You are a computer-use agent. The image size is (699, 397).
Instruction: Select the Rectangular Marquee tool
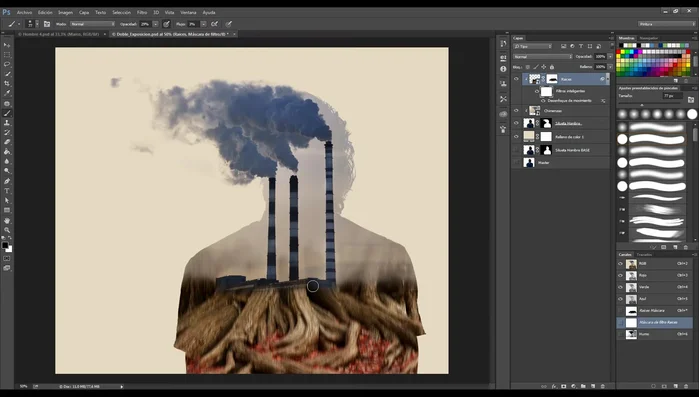pyautogui.click(x=7, y=55)
